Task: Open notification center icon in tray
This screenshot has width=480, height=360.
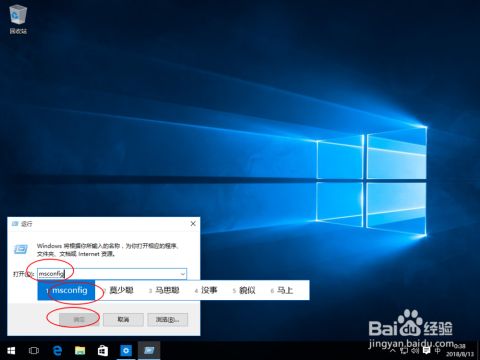Action: [x=426, y=351]
